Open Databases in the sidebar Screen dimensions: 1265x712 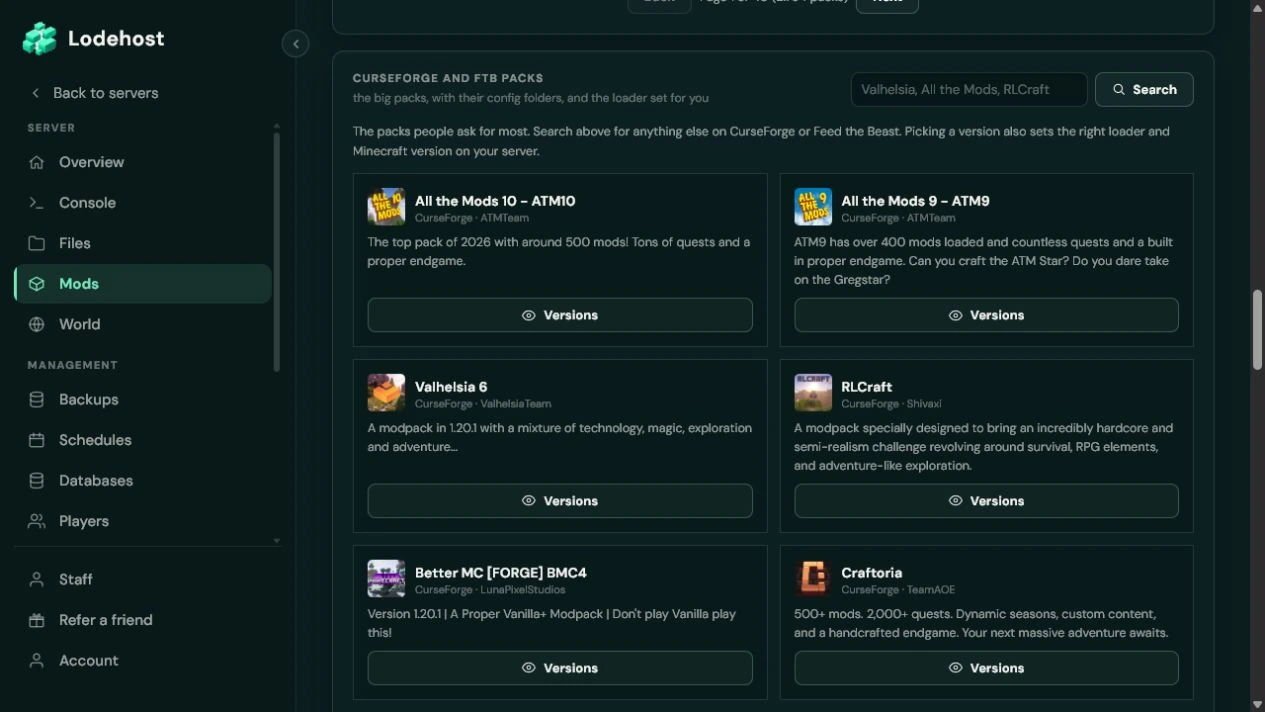click(x=143, y=481)
